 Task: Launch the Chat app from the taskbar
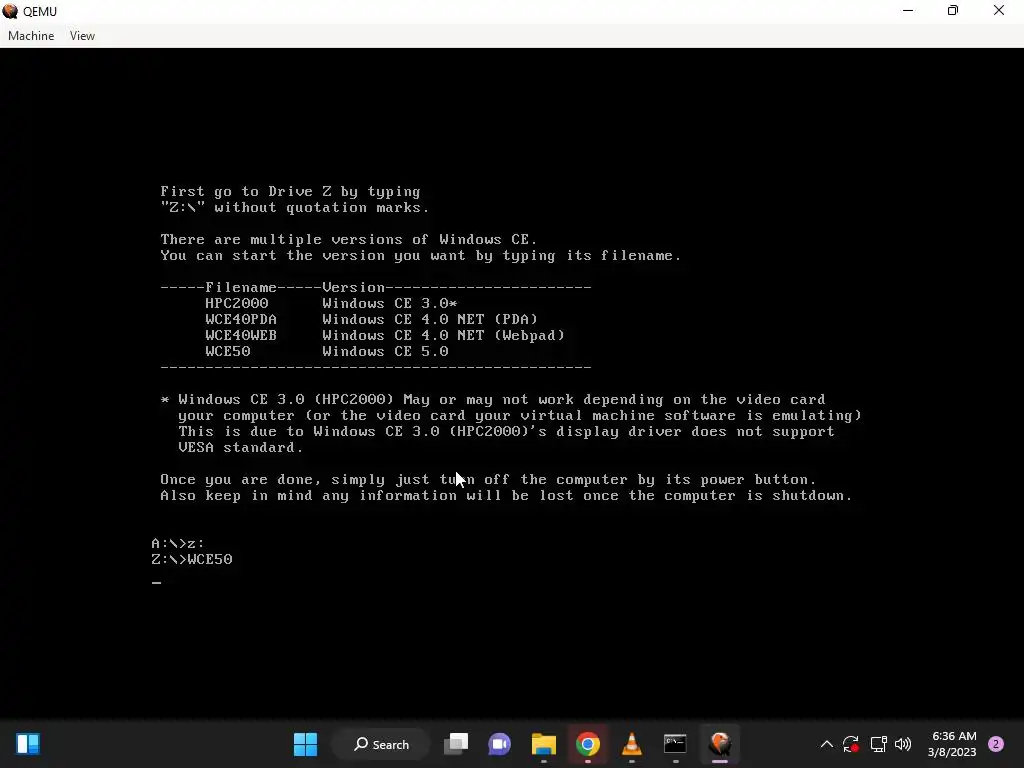pos(500,744)
